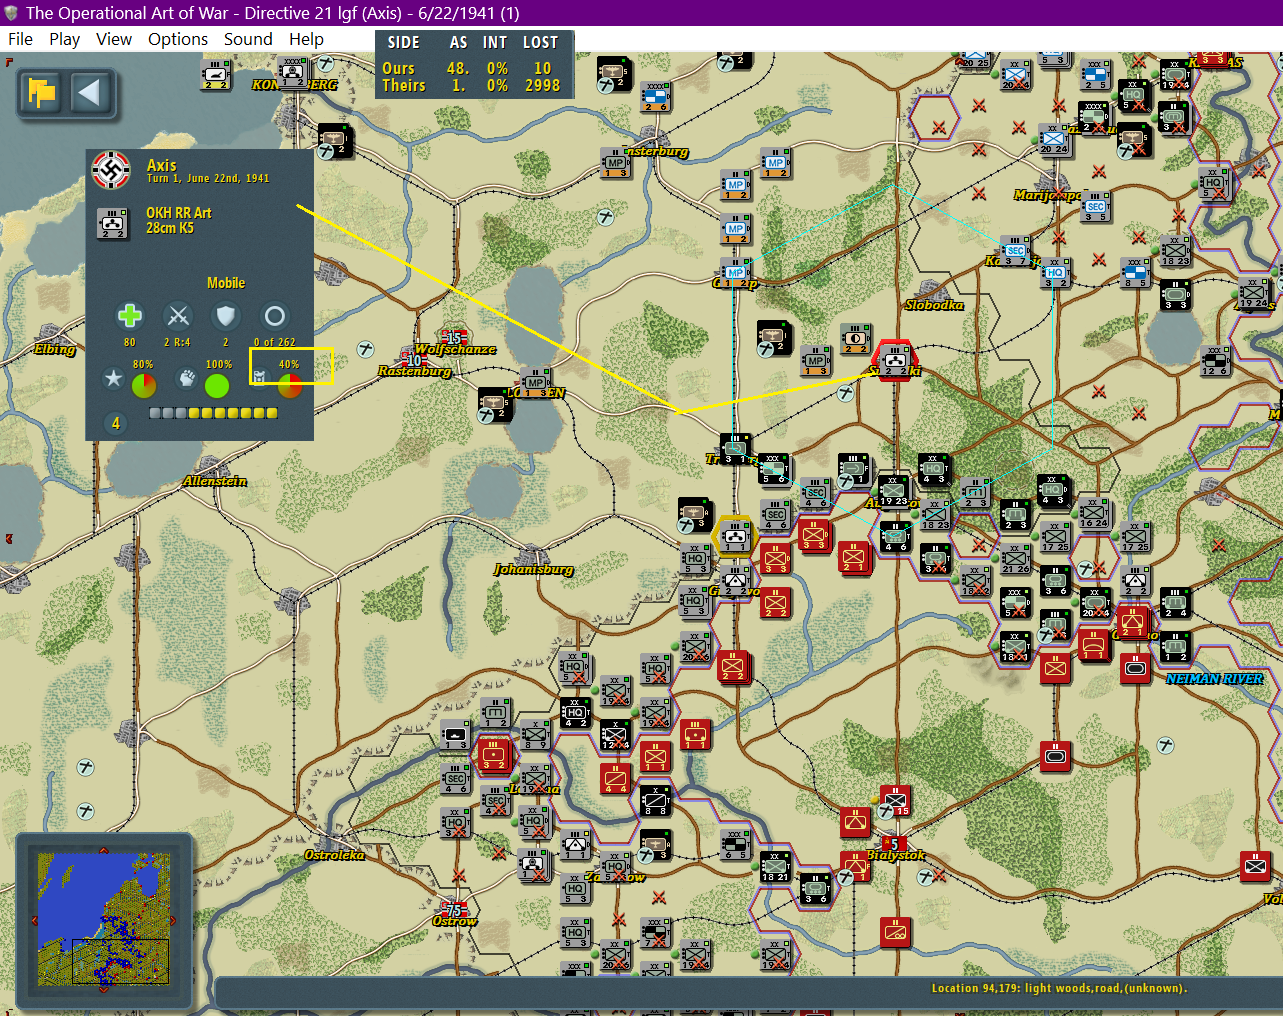Click the ring icon above 0 of 262
This screenshot has width=1283, height=1016.
tap(274, 316)
